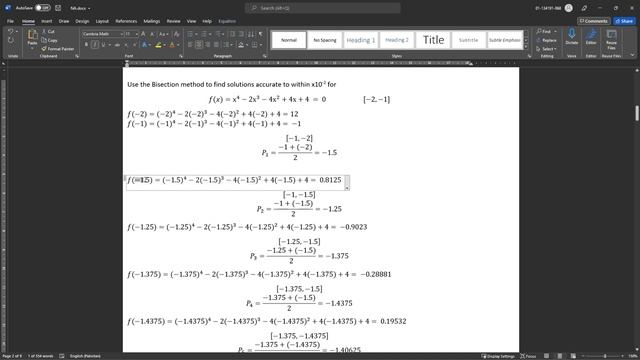Toggle bold formatting

(x=86, y=45)
